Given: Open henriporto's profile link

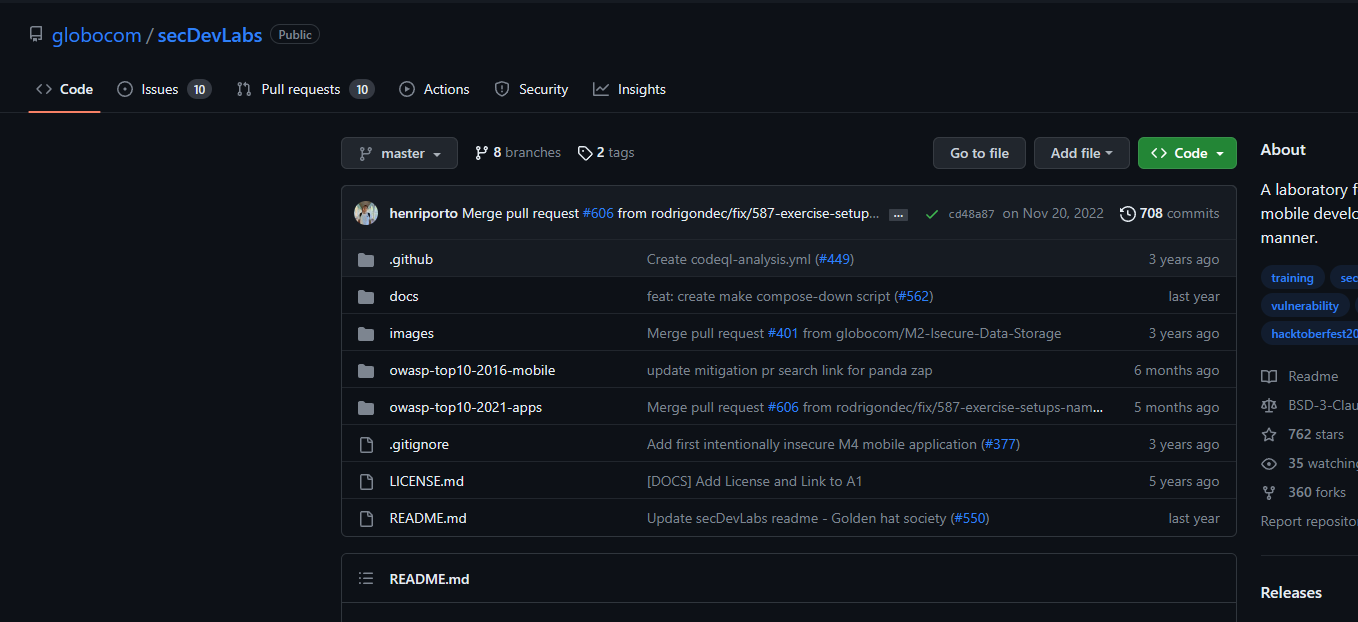Looking at the screenshot, I should point(423,213).
